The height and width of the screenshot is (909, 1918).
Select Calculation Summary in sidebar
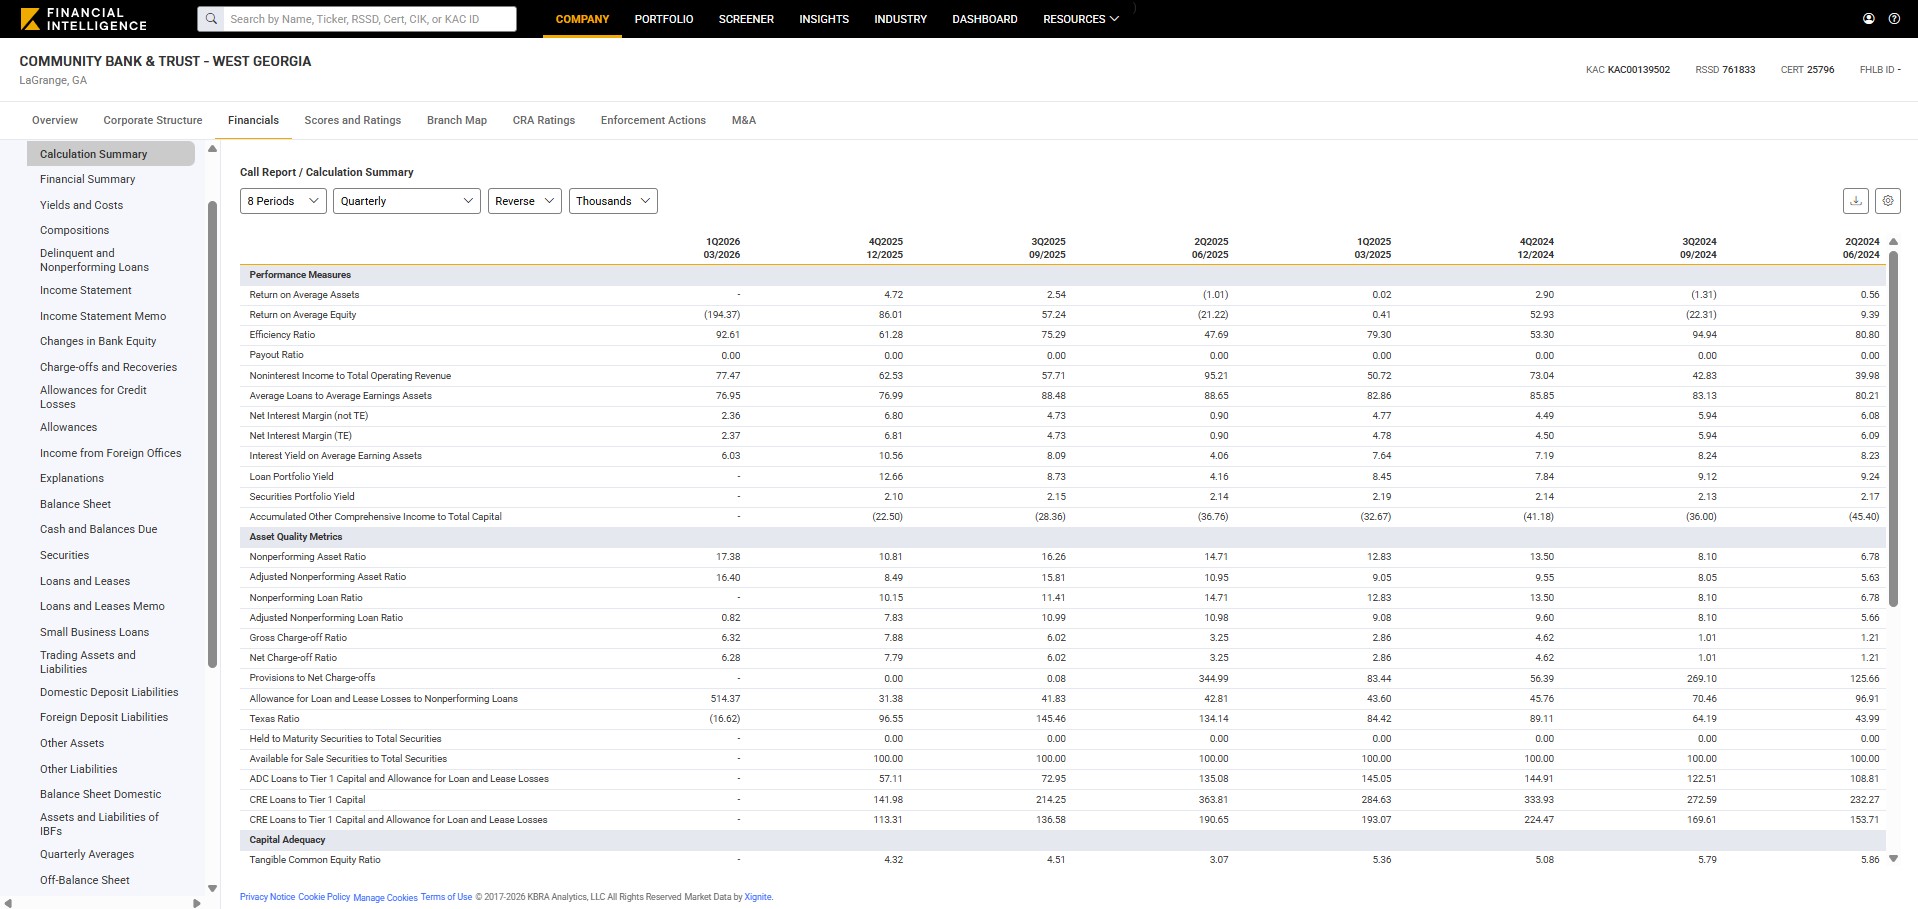[111, 154]
